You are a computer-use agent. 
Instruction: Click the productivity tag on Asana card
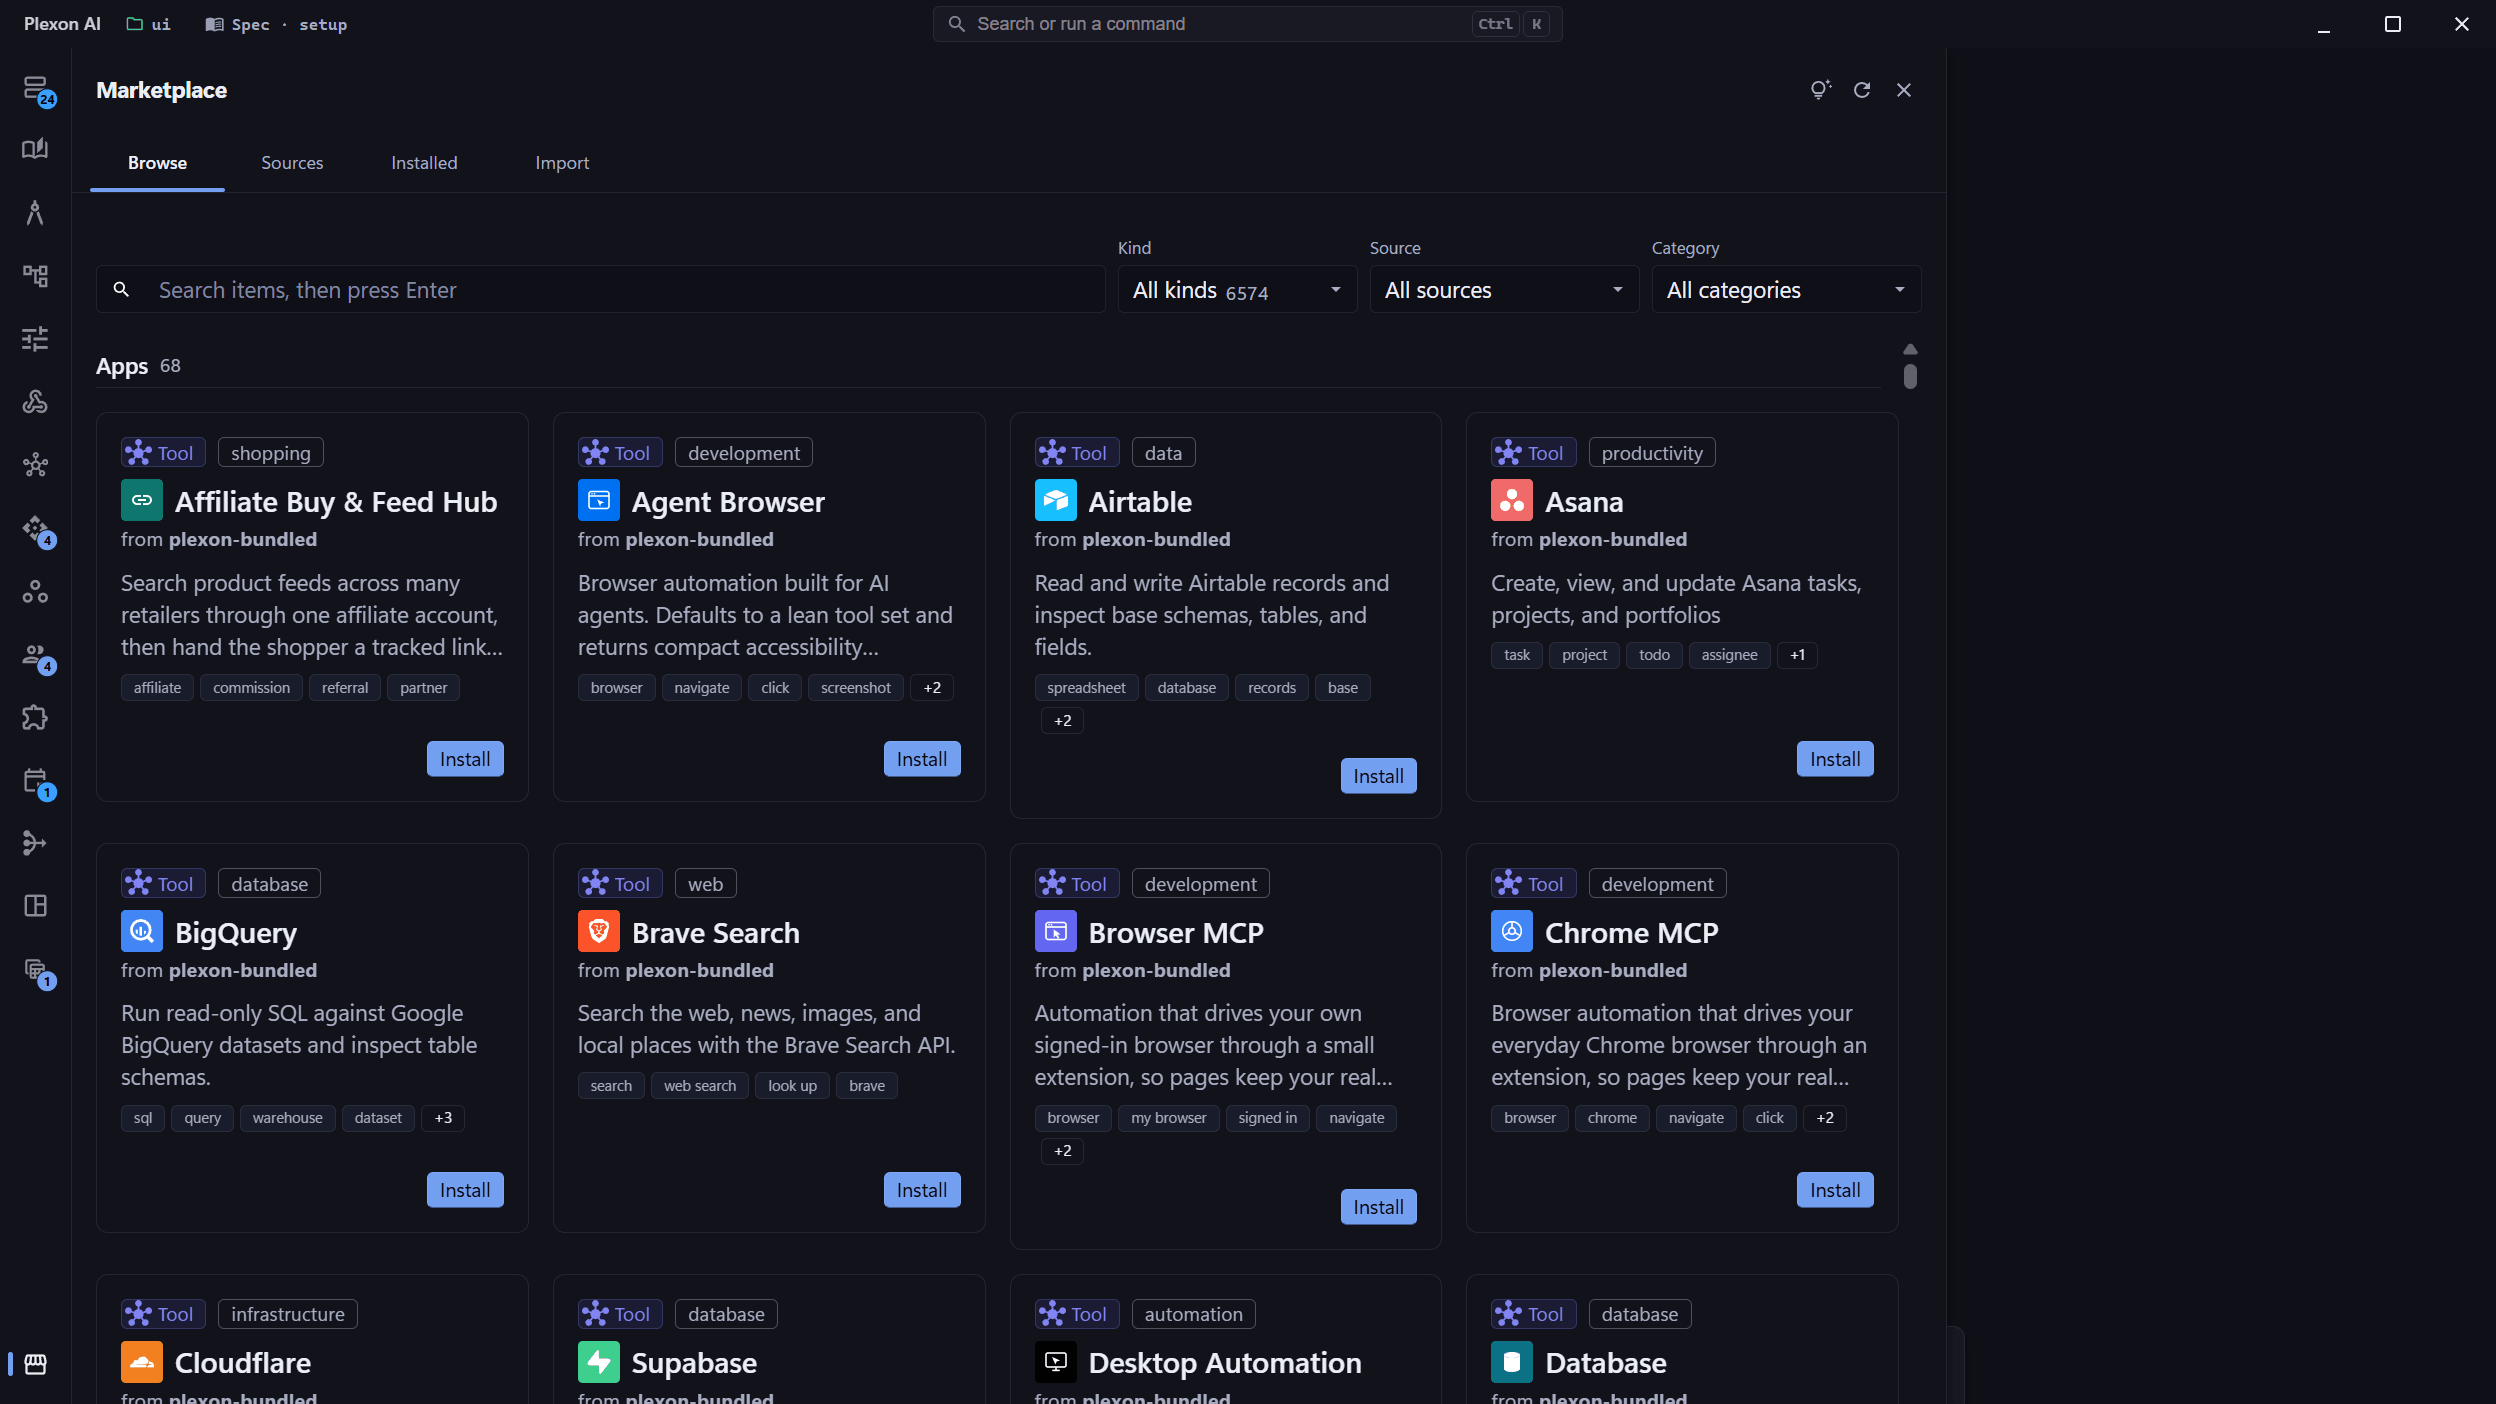point(1652,453)
